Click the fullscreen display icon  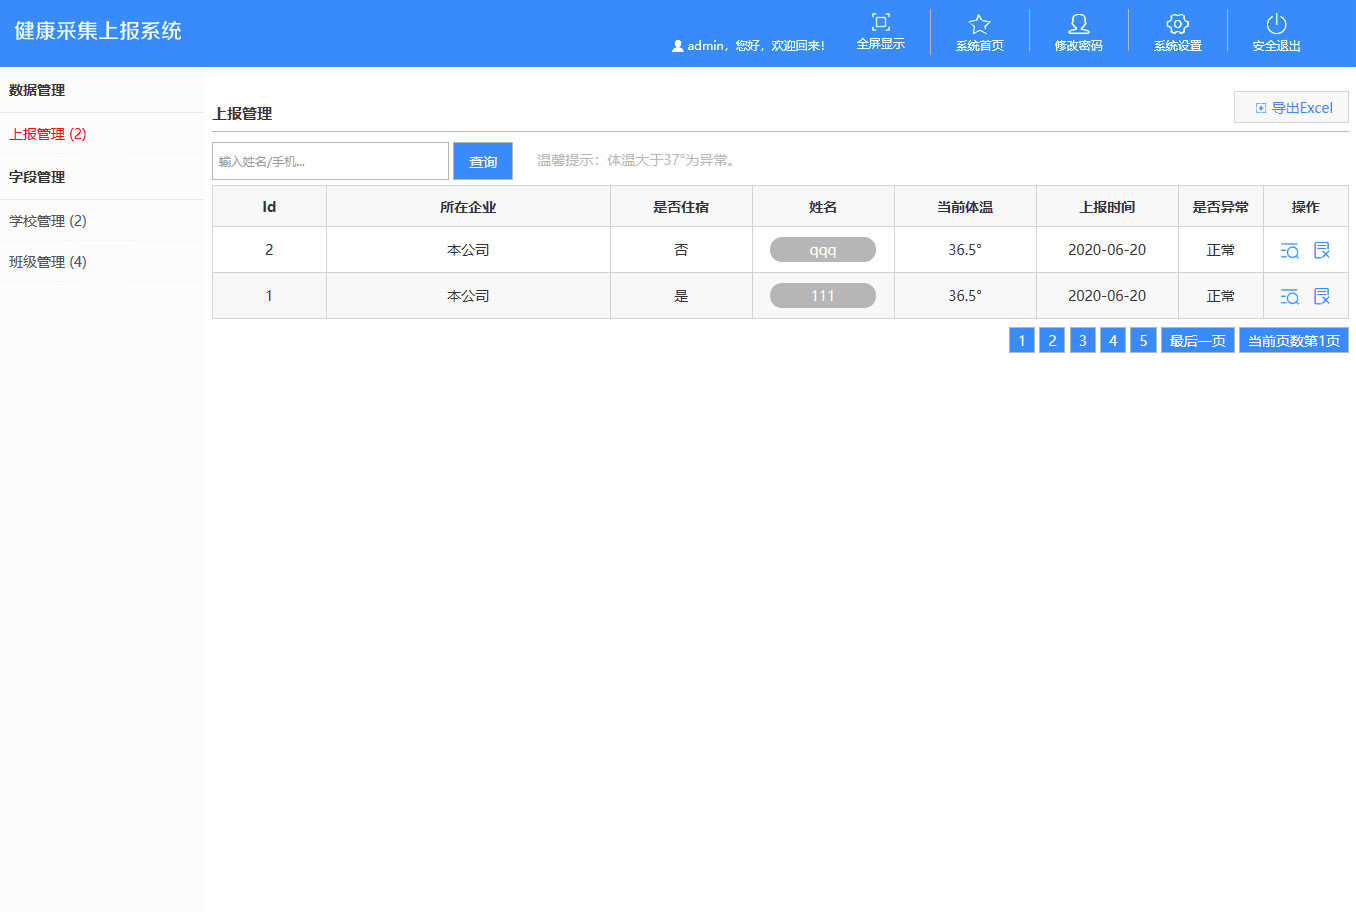click(x=880, y=23)
